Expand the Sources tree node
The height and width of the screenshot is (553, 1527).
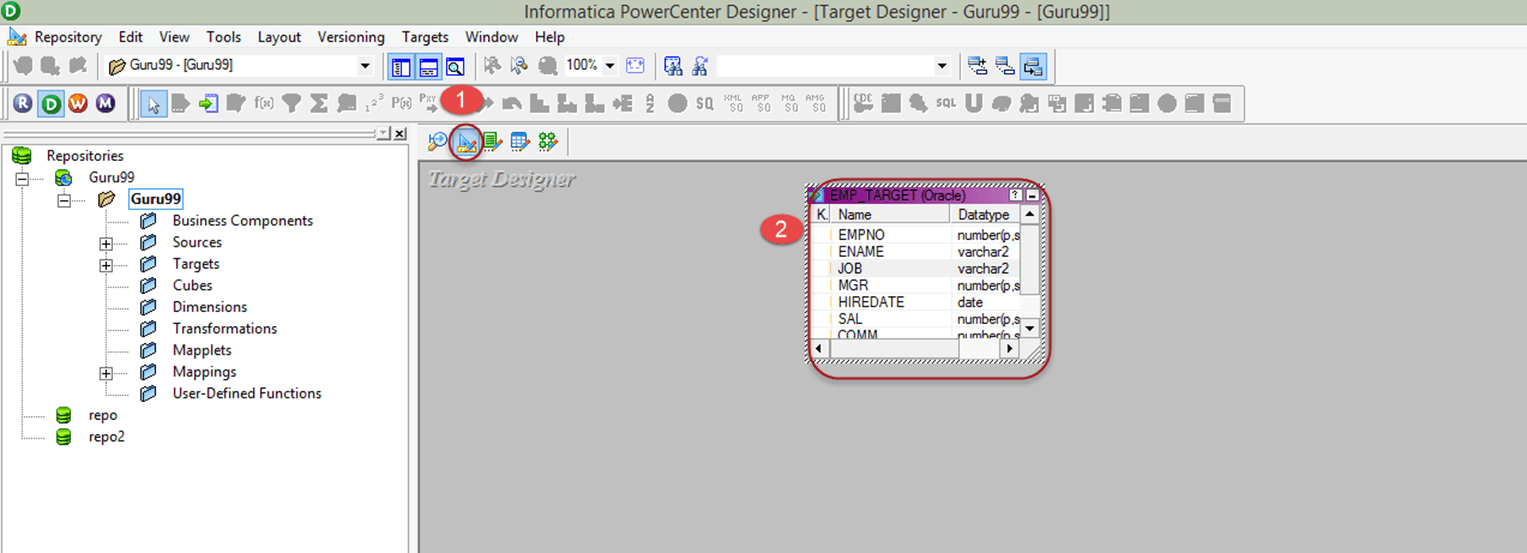pos(106,243)
